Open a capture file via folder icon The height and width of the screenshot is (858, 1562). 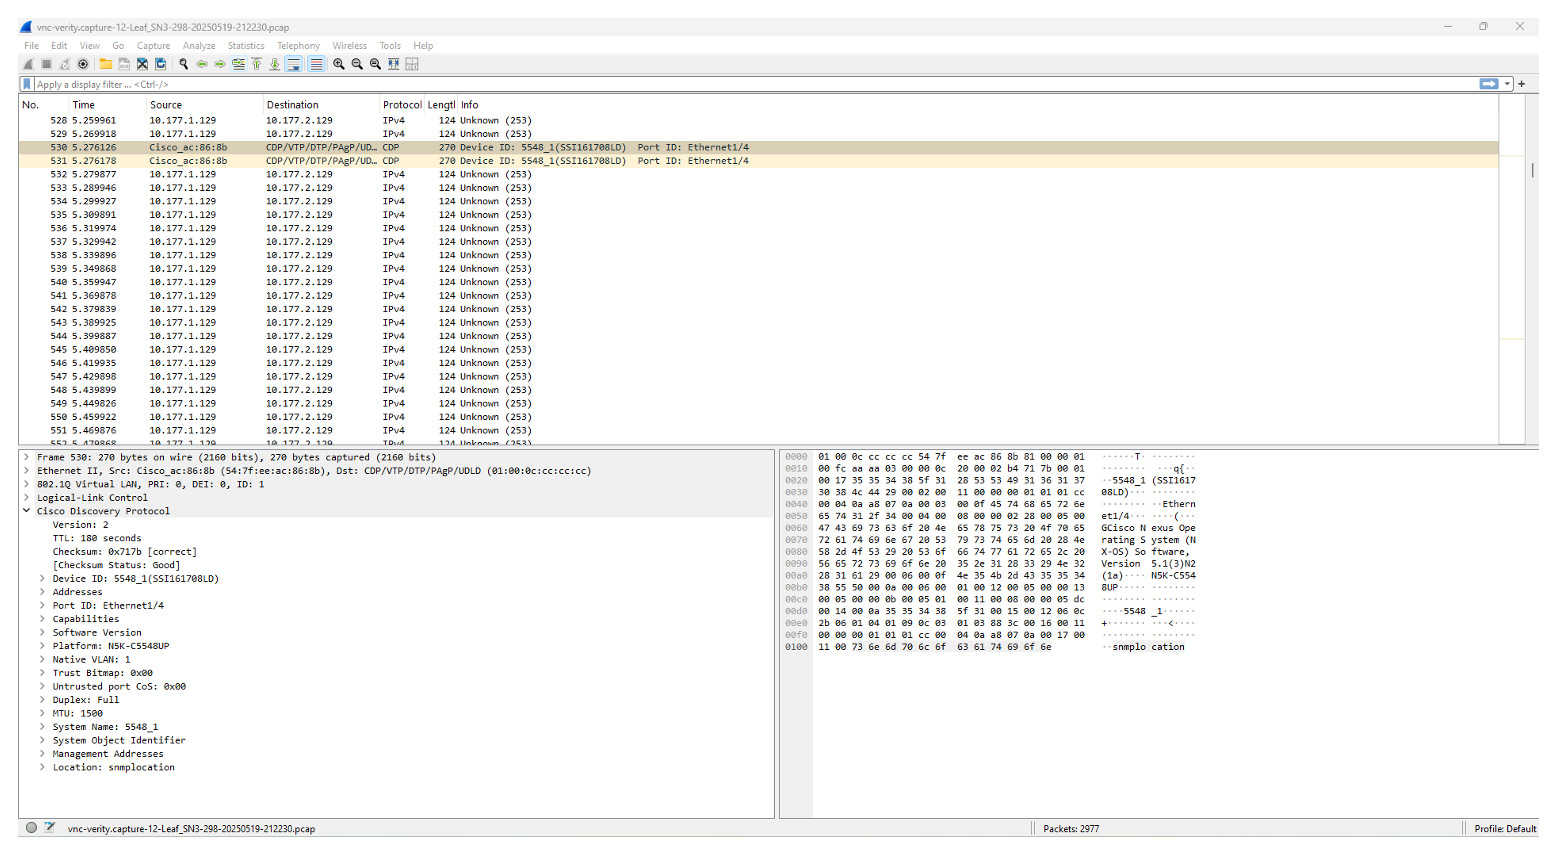tap(105, 64)
